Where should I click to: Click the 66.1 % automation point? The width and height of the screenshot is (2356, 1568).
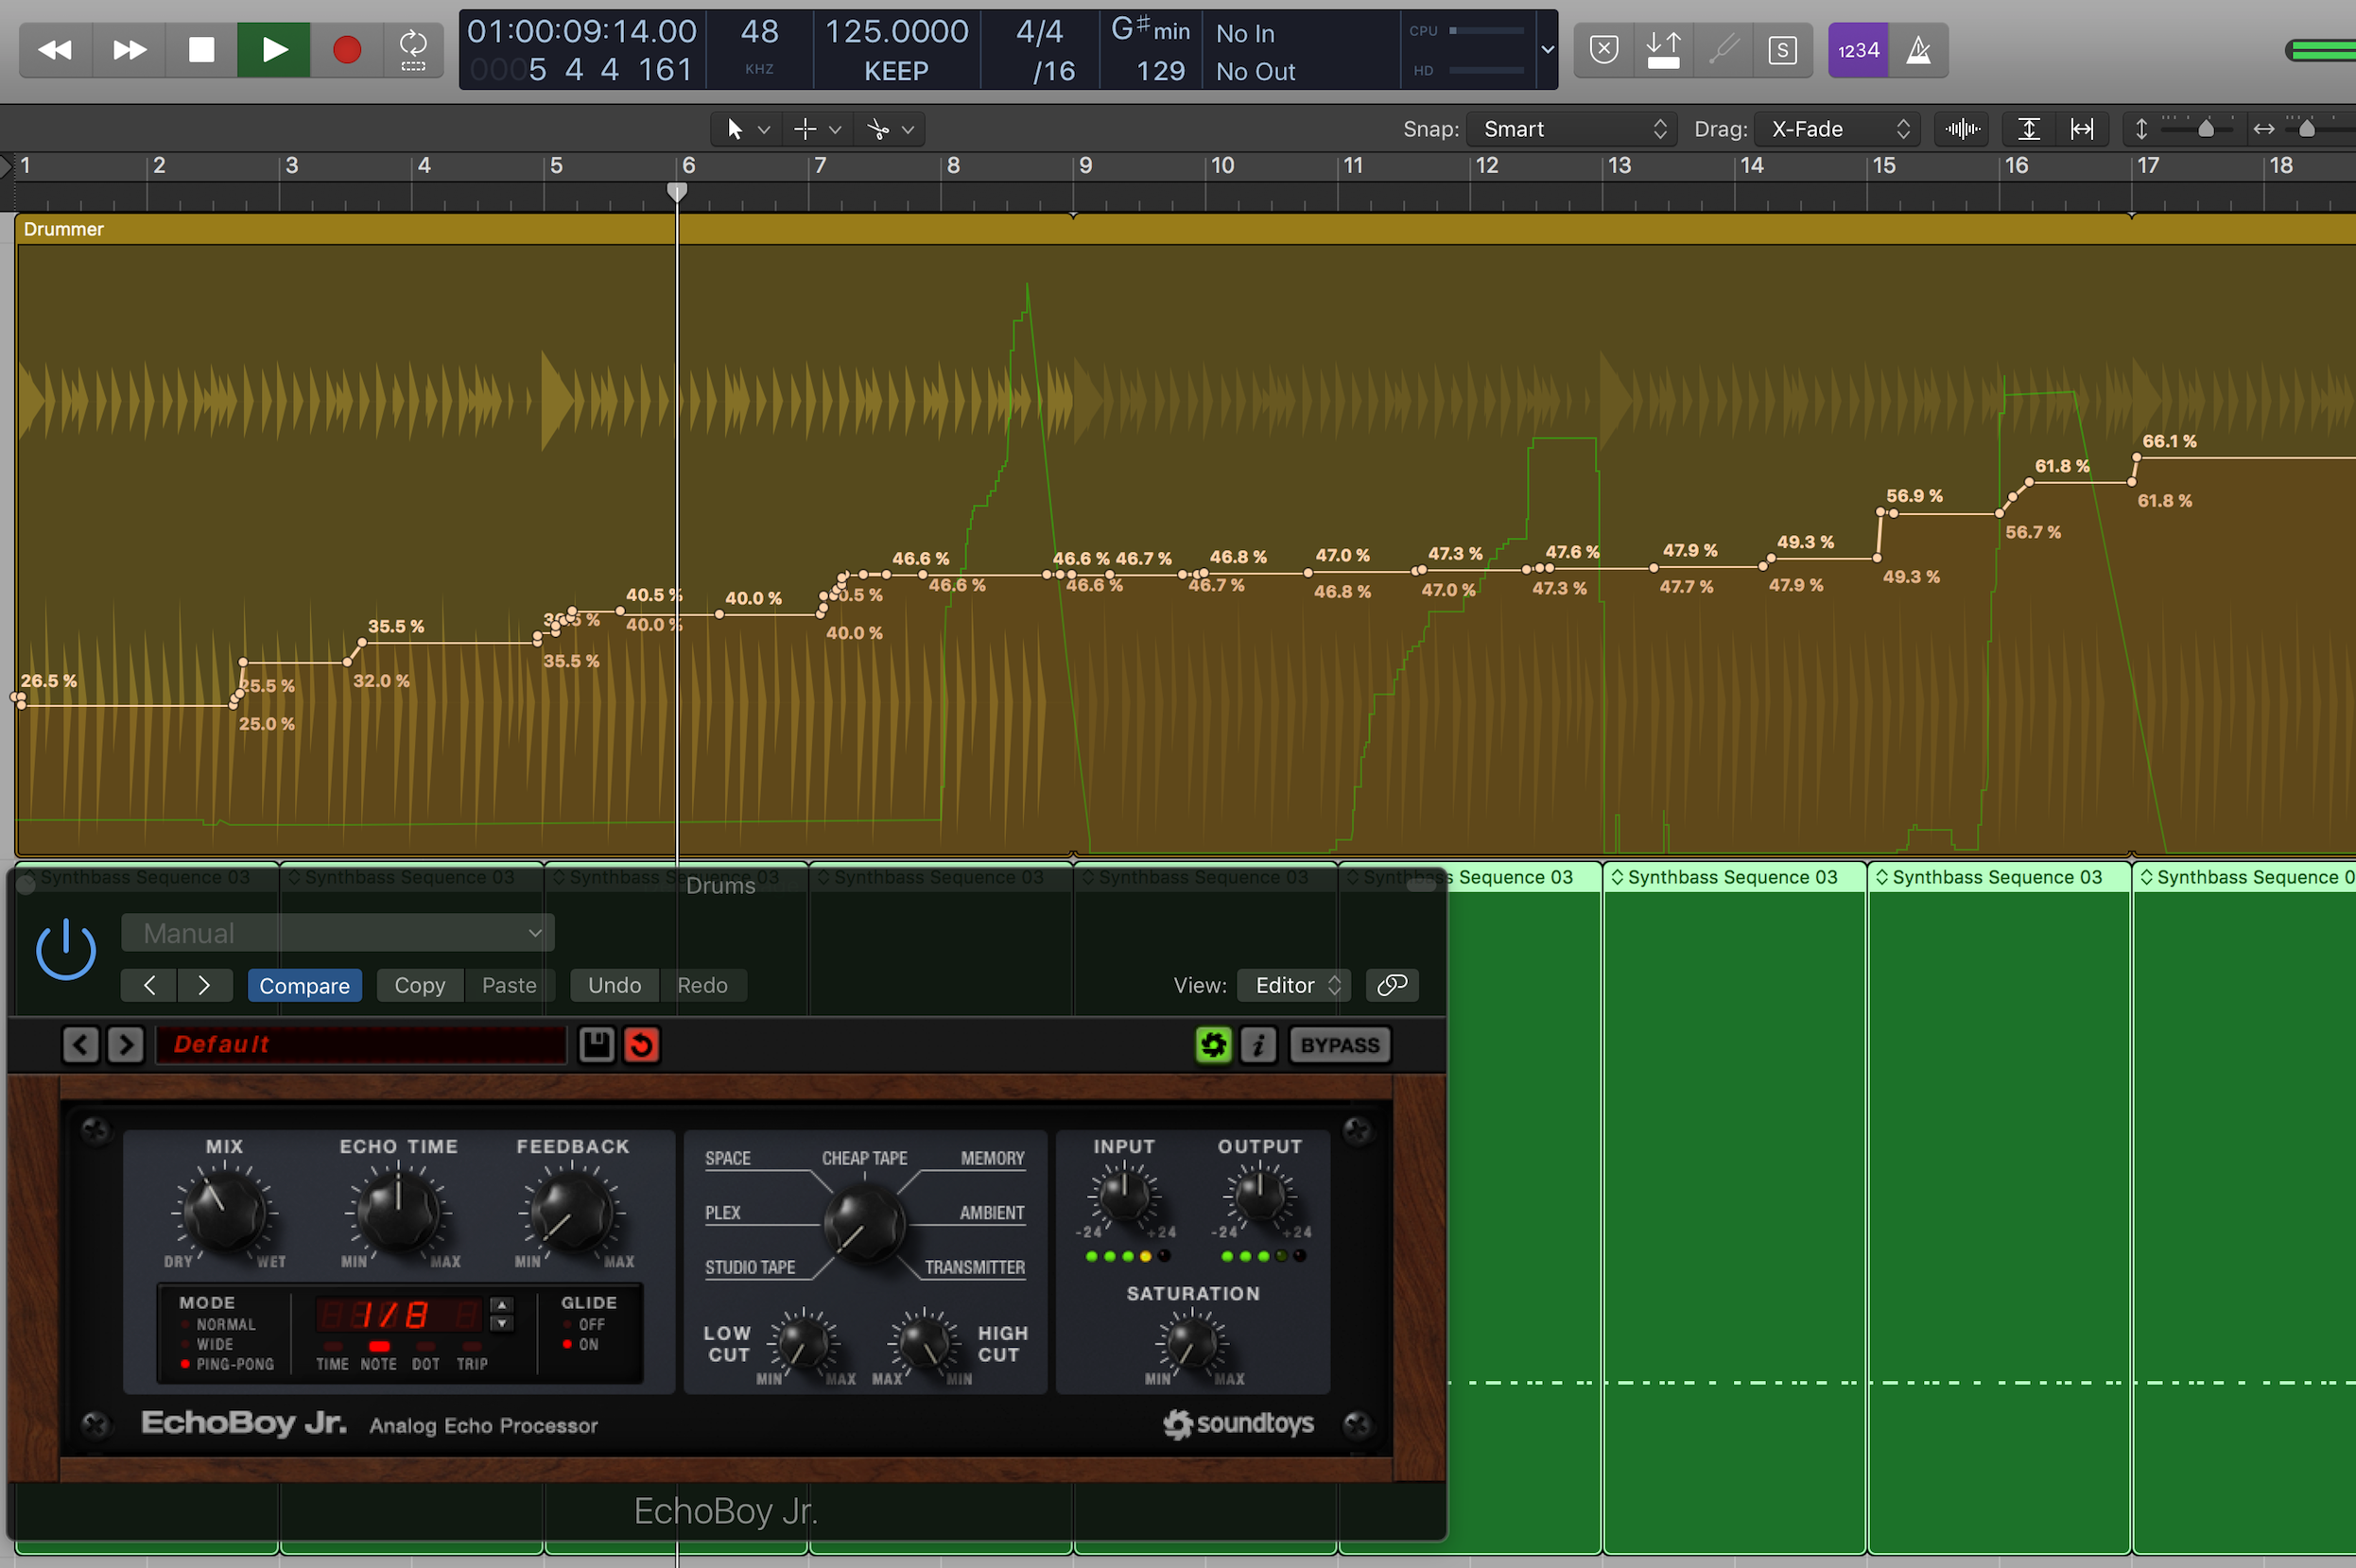coord(2136,457)
